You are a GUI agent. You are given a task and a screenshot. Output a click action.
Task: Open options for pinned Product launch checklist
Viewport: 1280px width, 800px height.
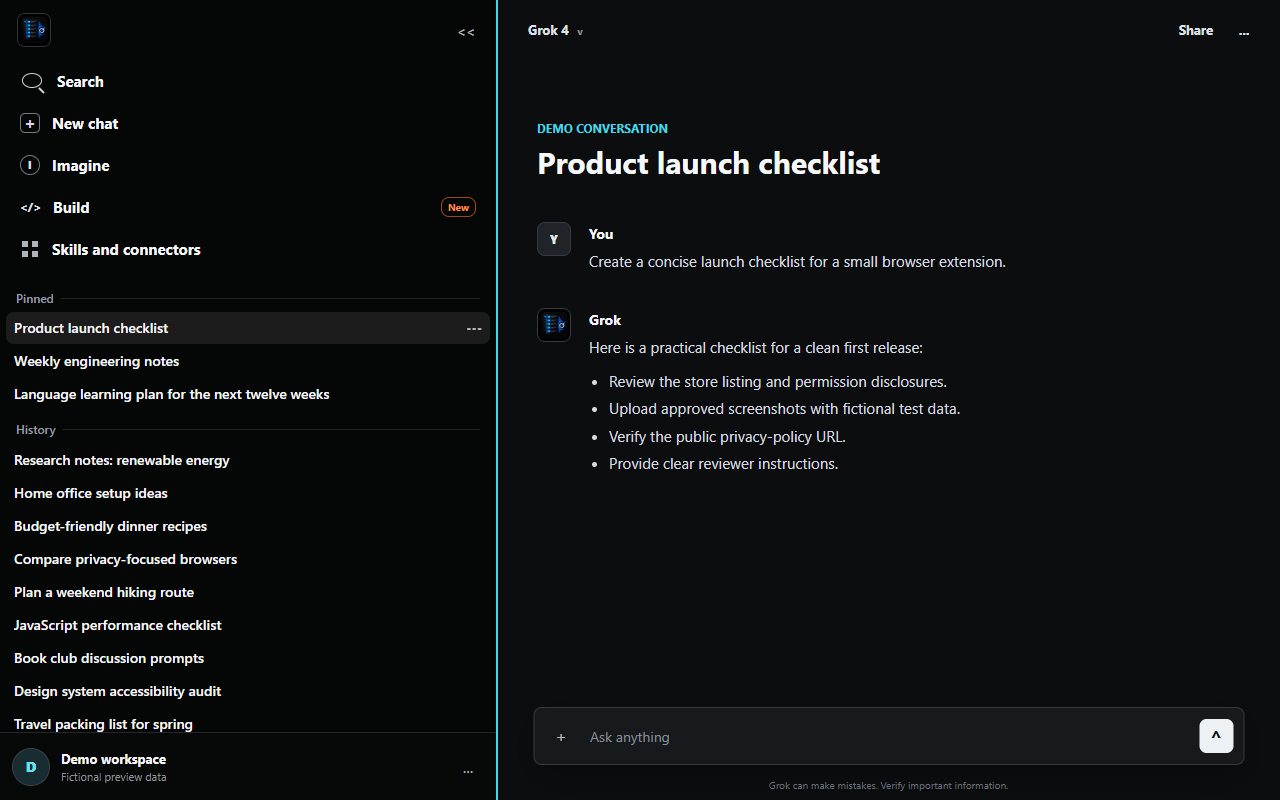[474, 329]
